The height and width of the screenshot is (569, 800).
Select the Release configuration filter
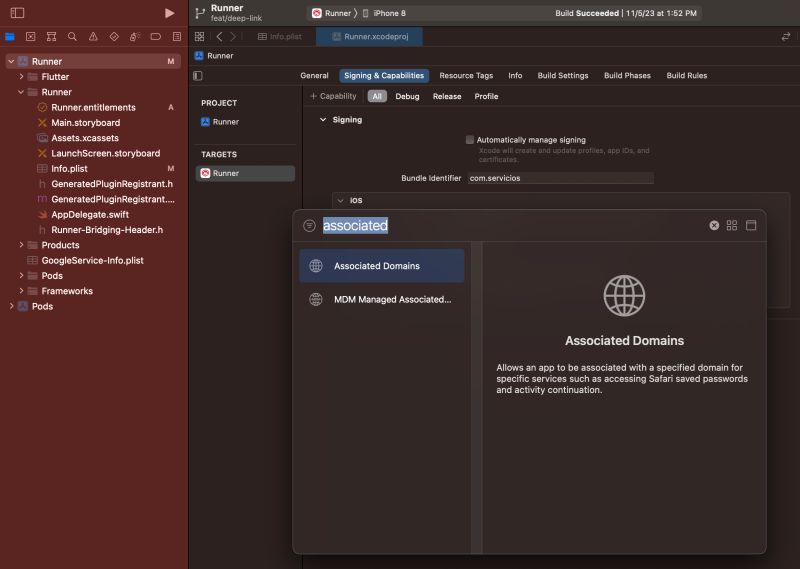pyautogui.click(x=447, y=96)
